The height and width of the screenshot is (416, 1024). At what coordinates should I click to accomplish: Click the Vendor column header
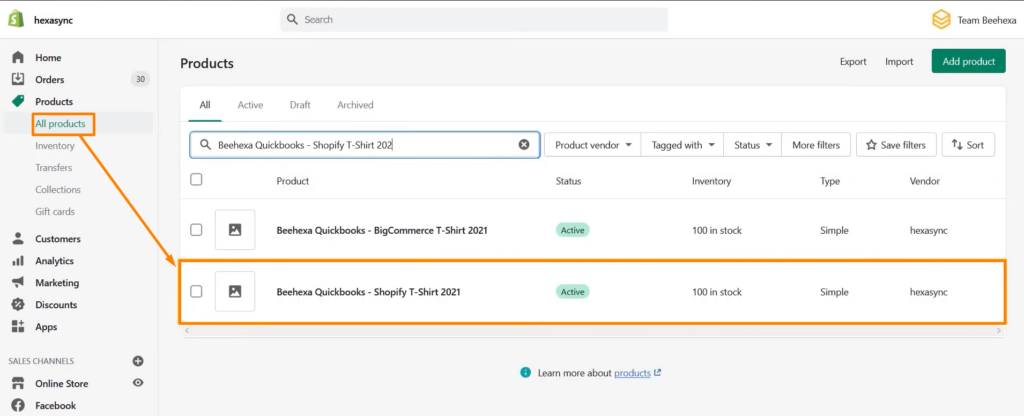coord(925,181)
